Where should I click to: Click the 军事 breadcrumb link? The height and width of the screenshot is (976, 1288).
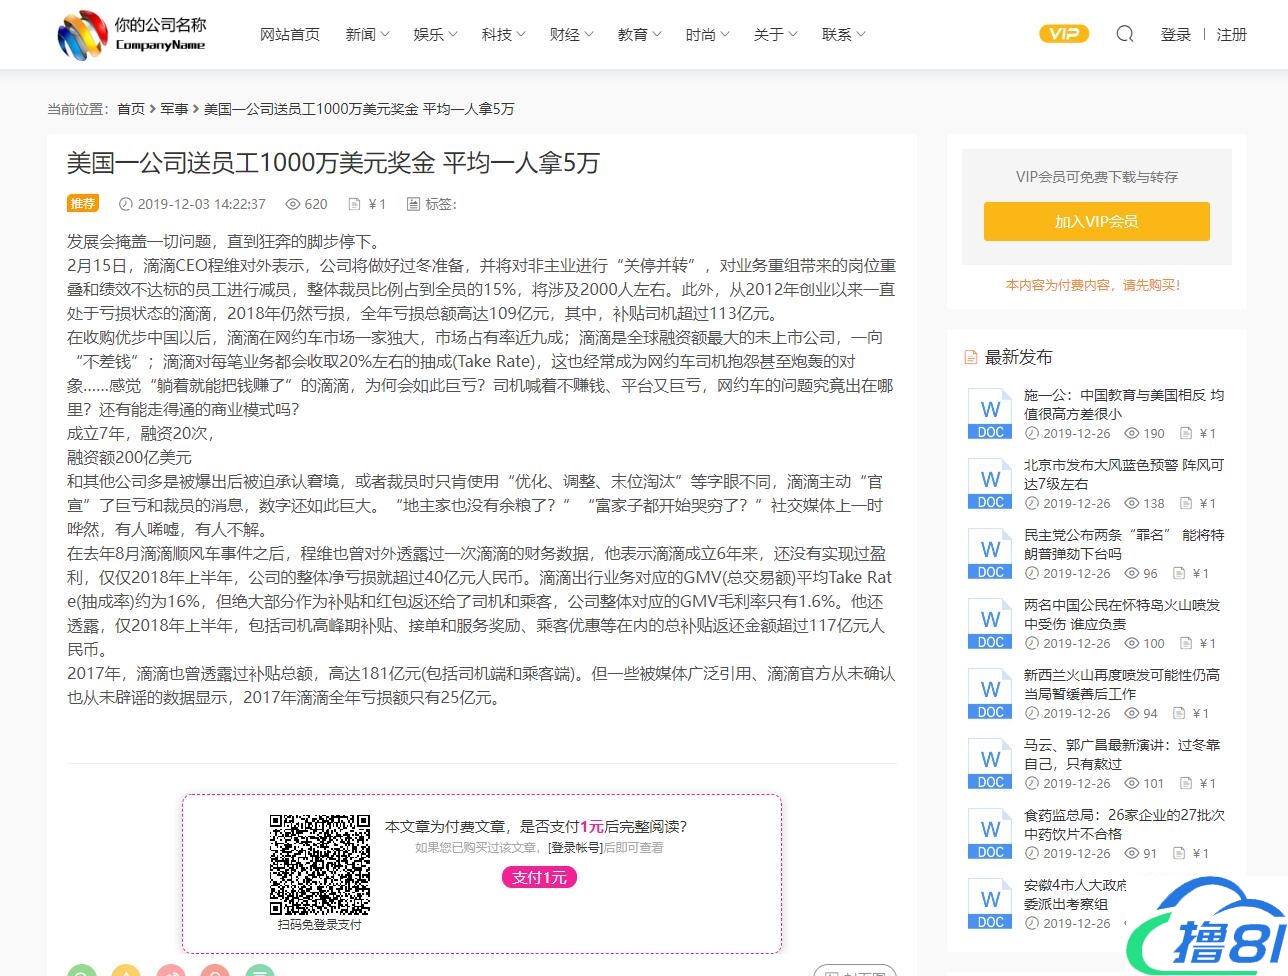pyautogui.click(x=174, y=109)
